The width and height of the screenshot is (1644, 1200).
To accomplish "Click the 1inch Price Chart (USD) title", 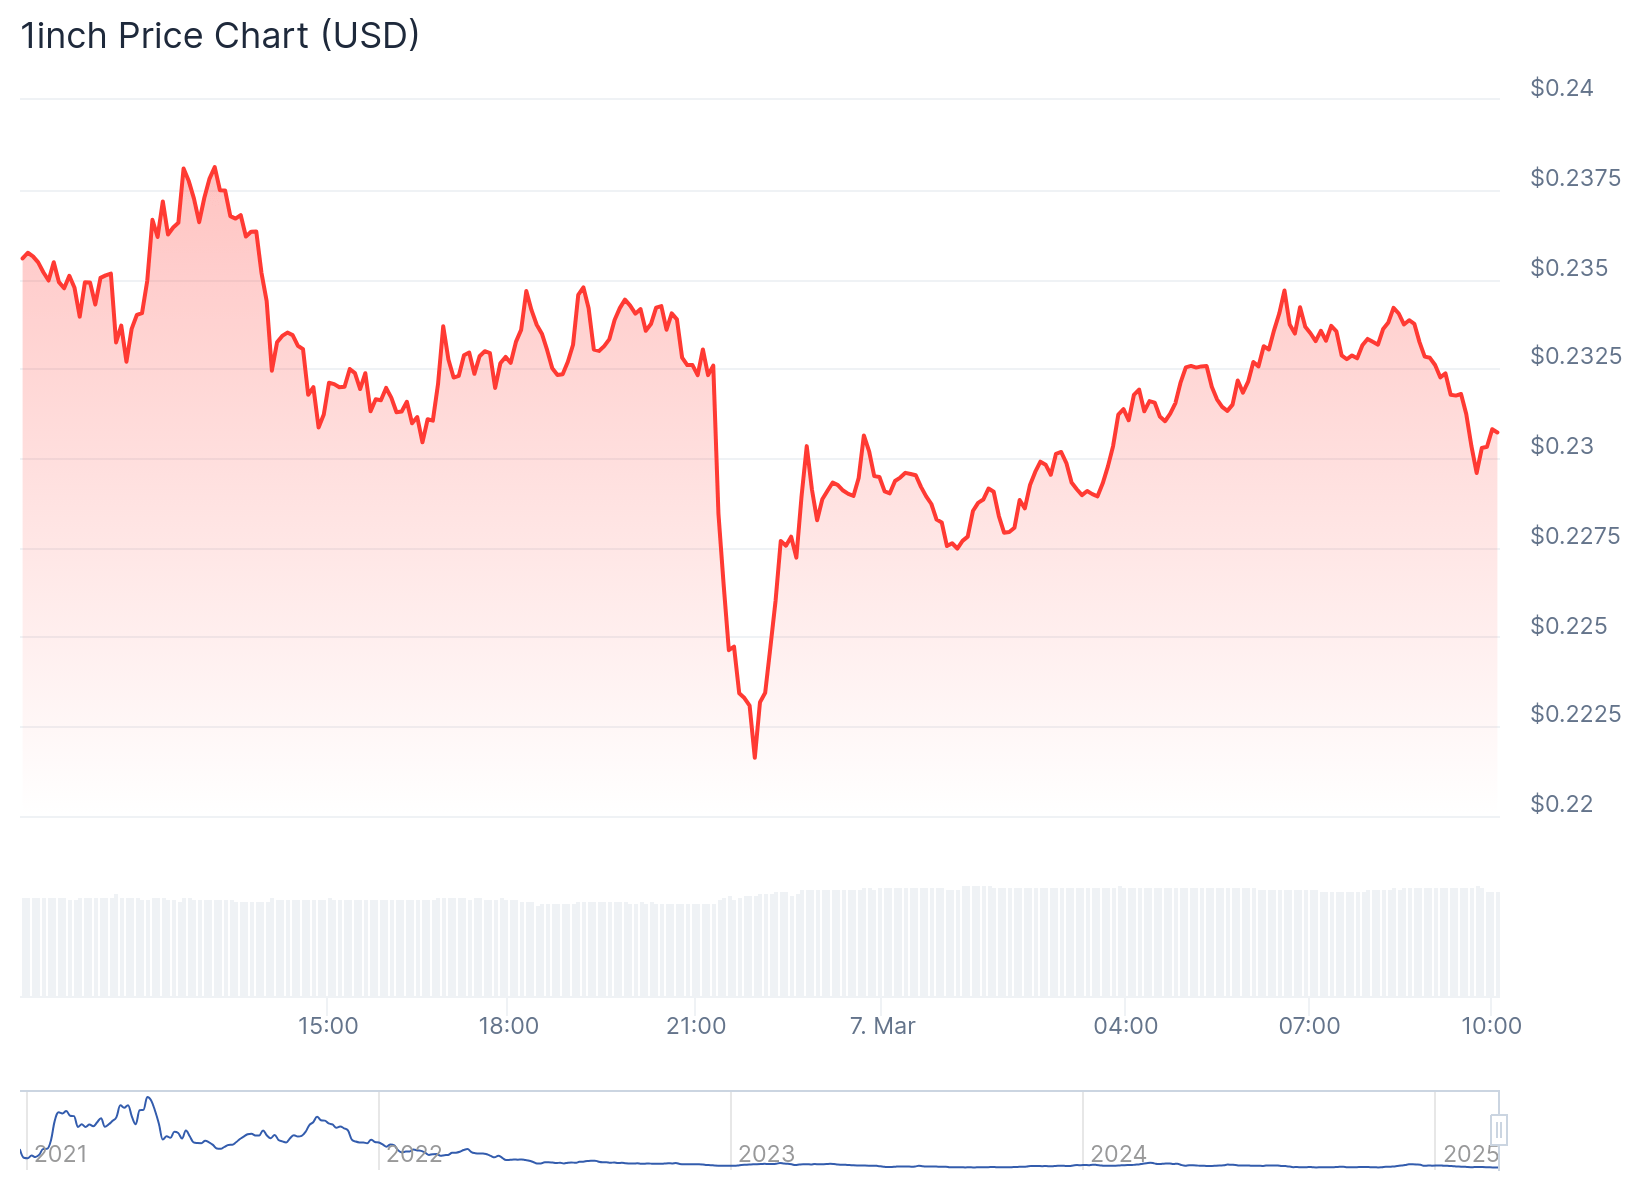I will (220, 36).
